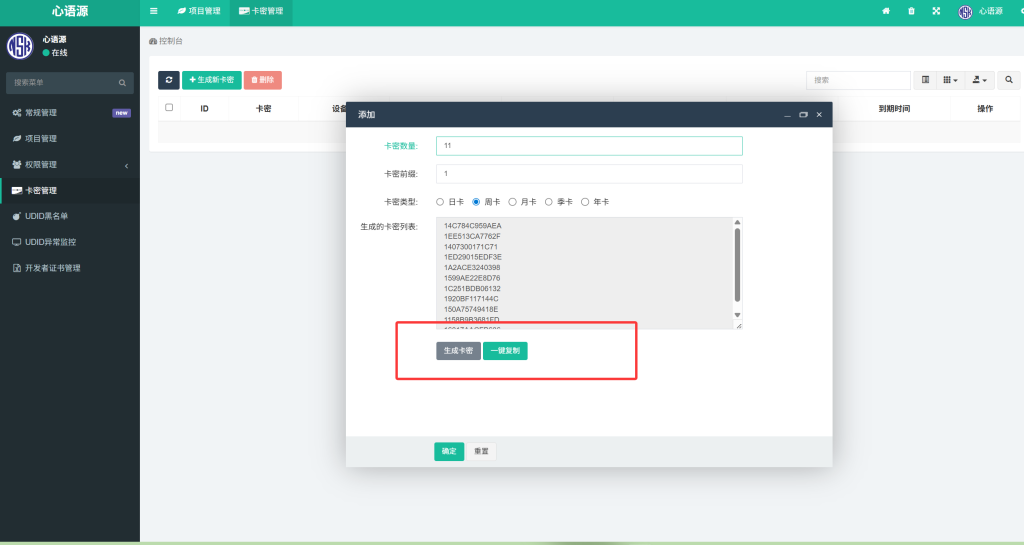
Task: Click the 生成卡密 button
Action: (x=458, y=351)
